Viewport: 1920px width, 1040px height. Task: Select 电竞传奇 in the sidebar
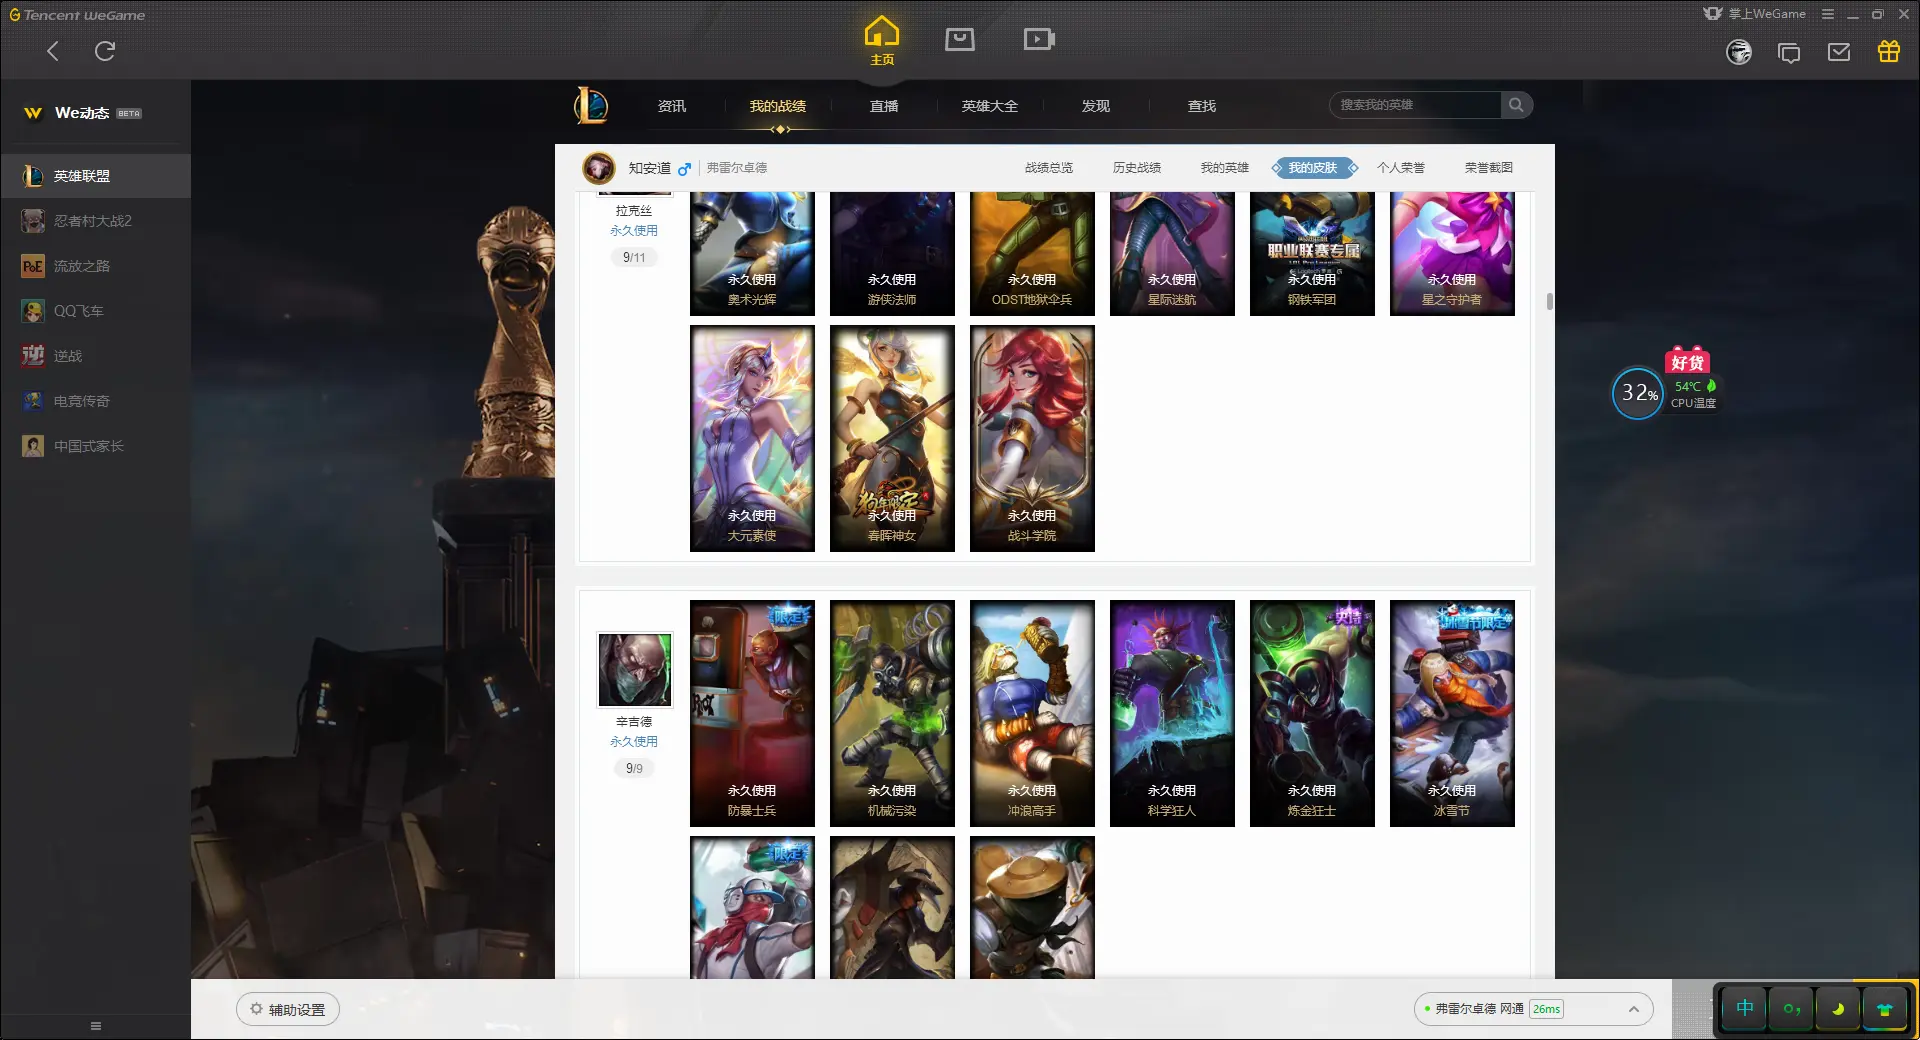coord(95,401)
